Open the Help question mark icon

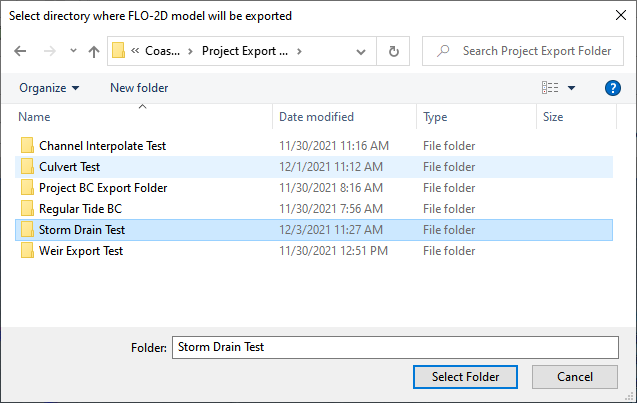613,88
